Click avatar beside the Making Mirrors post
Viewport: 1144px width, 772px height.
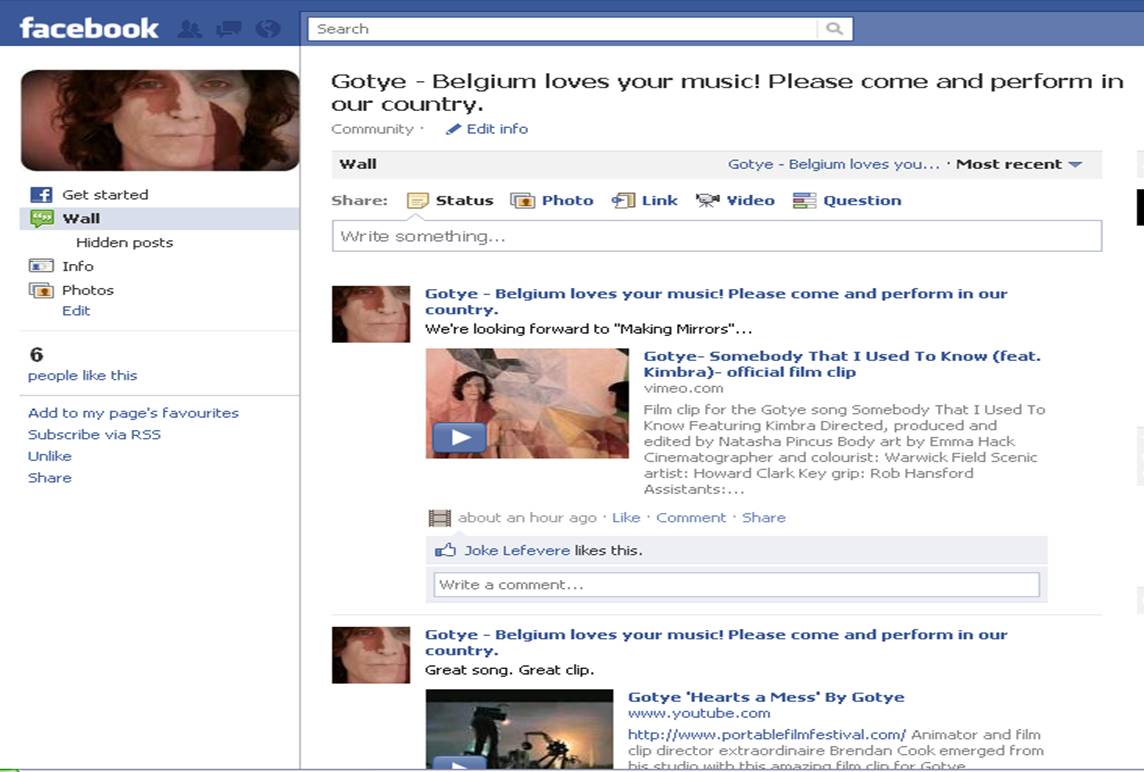coord(371,314)
